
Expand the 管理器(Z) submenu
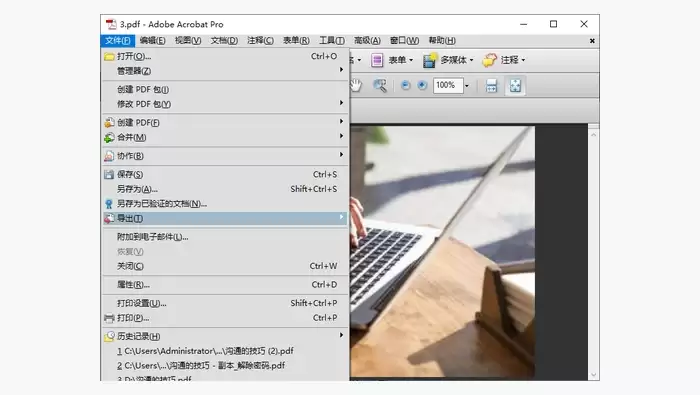point(225,71)
